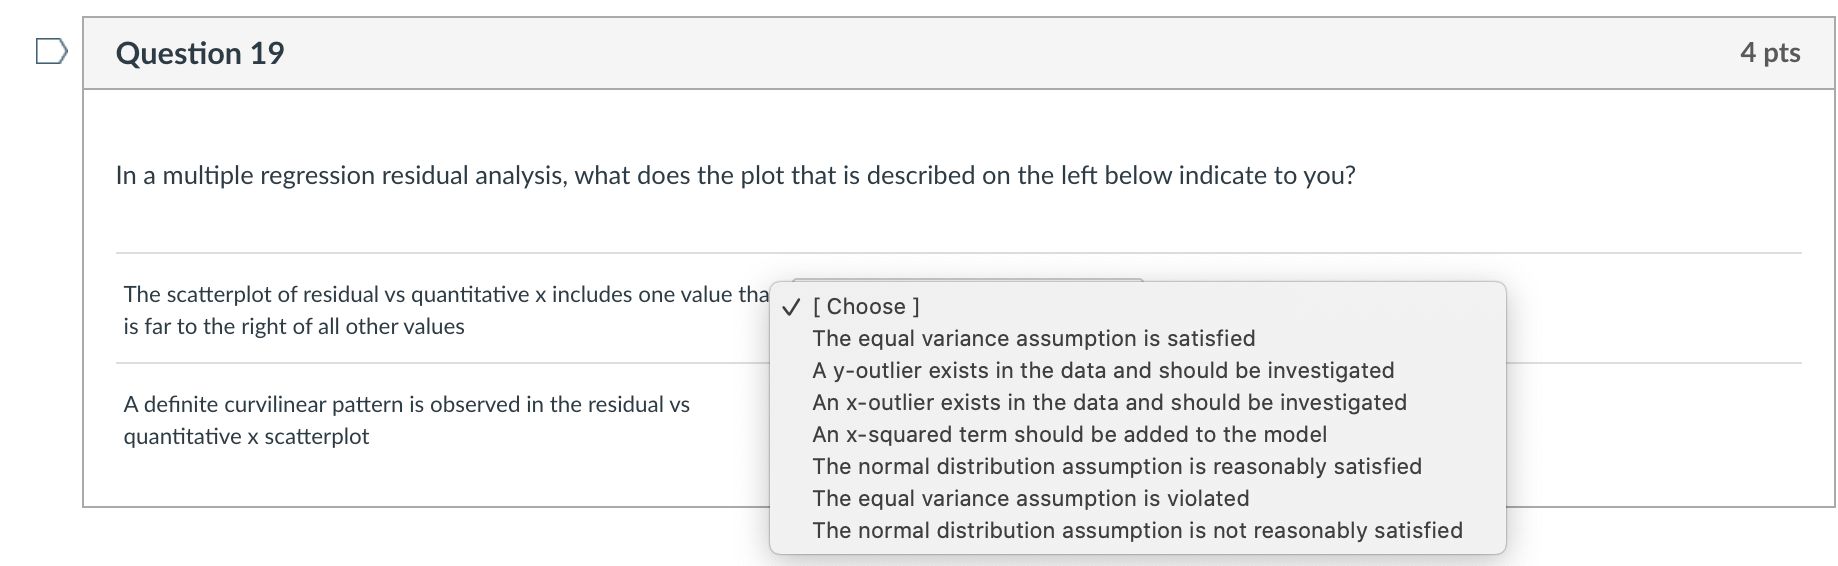The height and width of the screenshot is (566, 1838).
Task: Choose 'An x-squared term should be added'
Action: (x=1069, y=435)
